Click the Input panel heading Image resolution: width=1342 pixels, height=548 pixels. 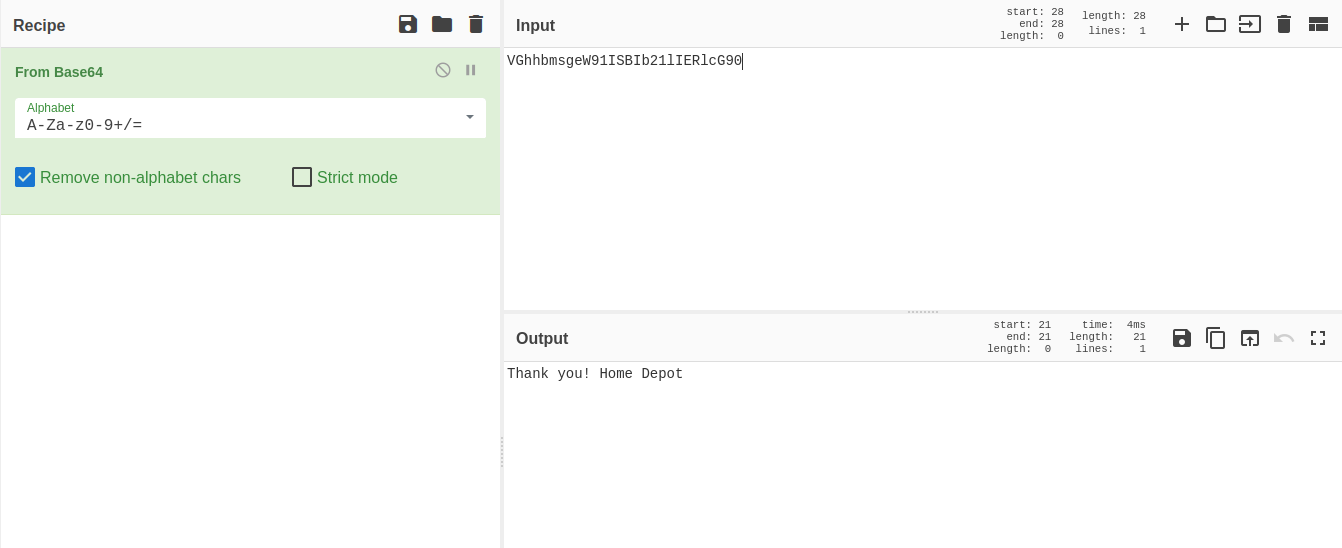click(535, 25)
